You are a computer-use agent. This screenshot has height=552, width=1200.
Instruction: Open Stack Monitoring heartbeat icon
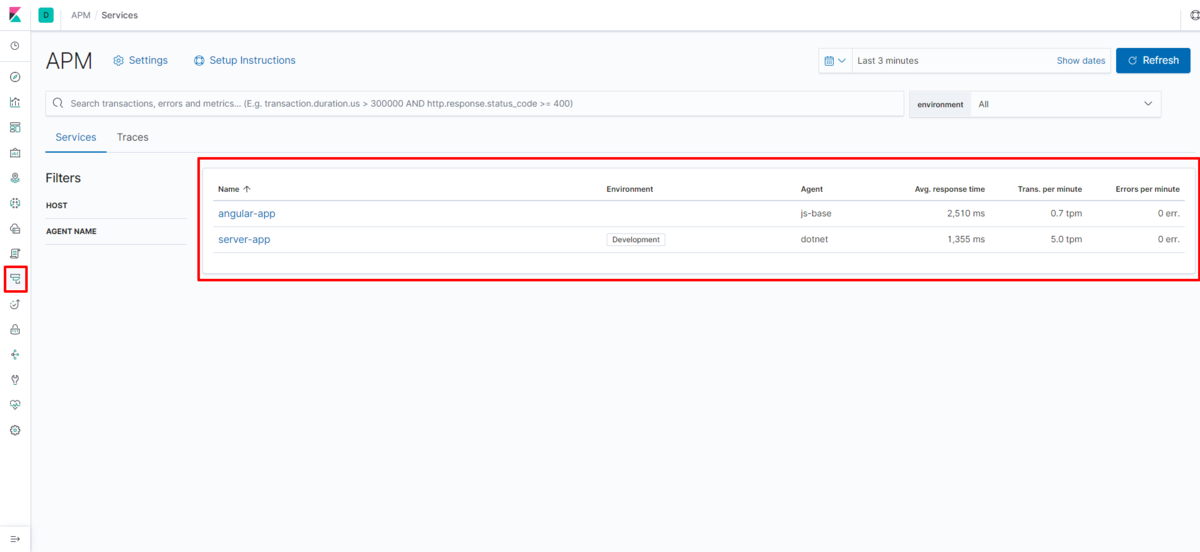[x=15, y=405]
